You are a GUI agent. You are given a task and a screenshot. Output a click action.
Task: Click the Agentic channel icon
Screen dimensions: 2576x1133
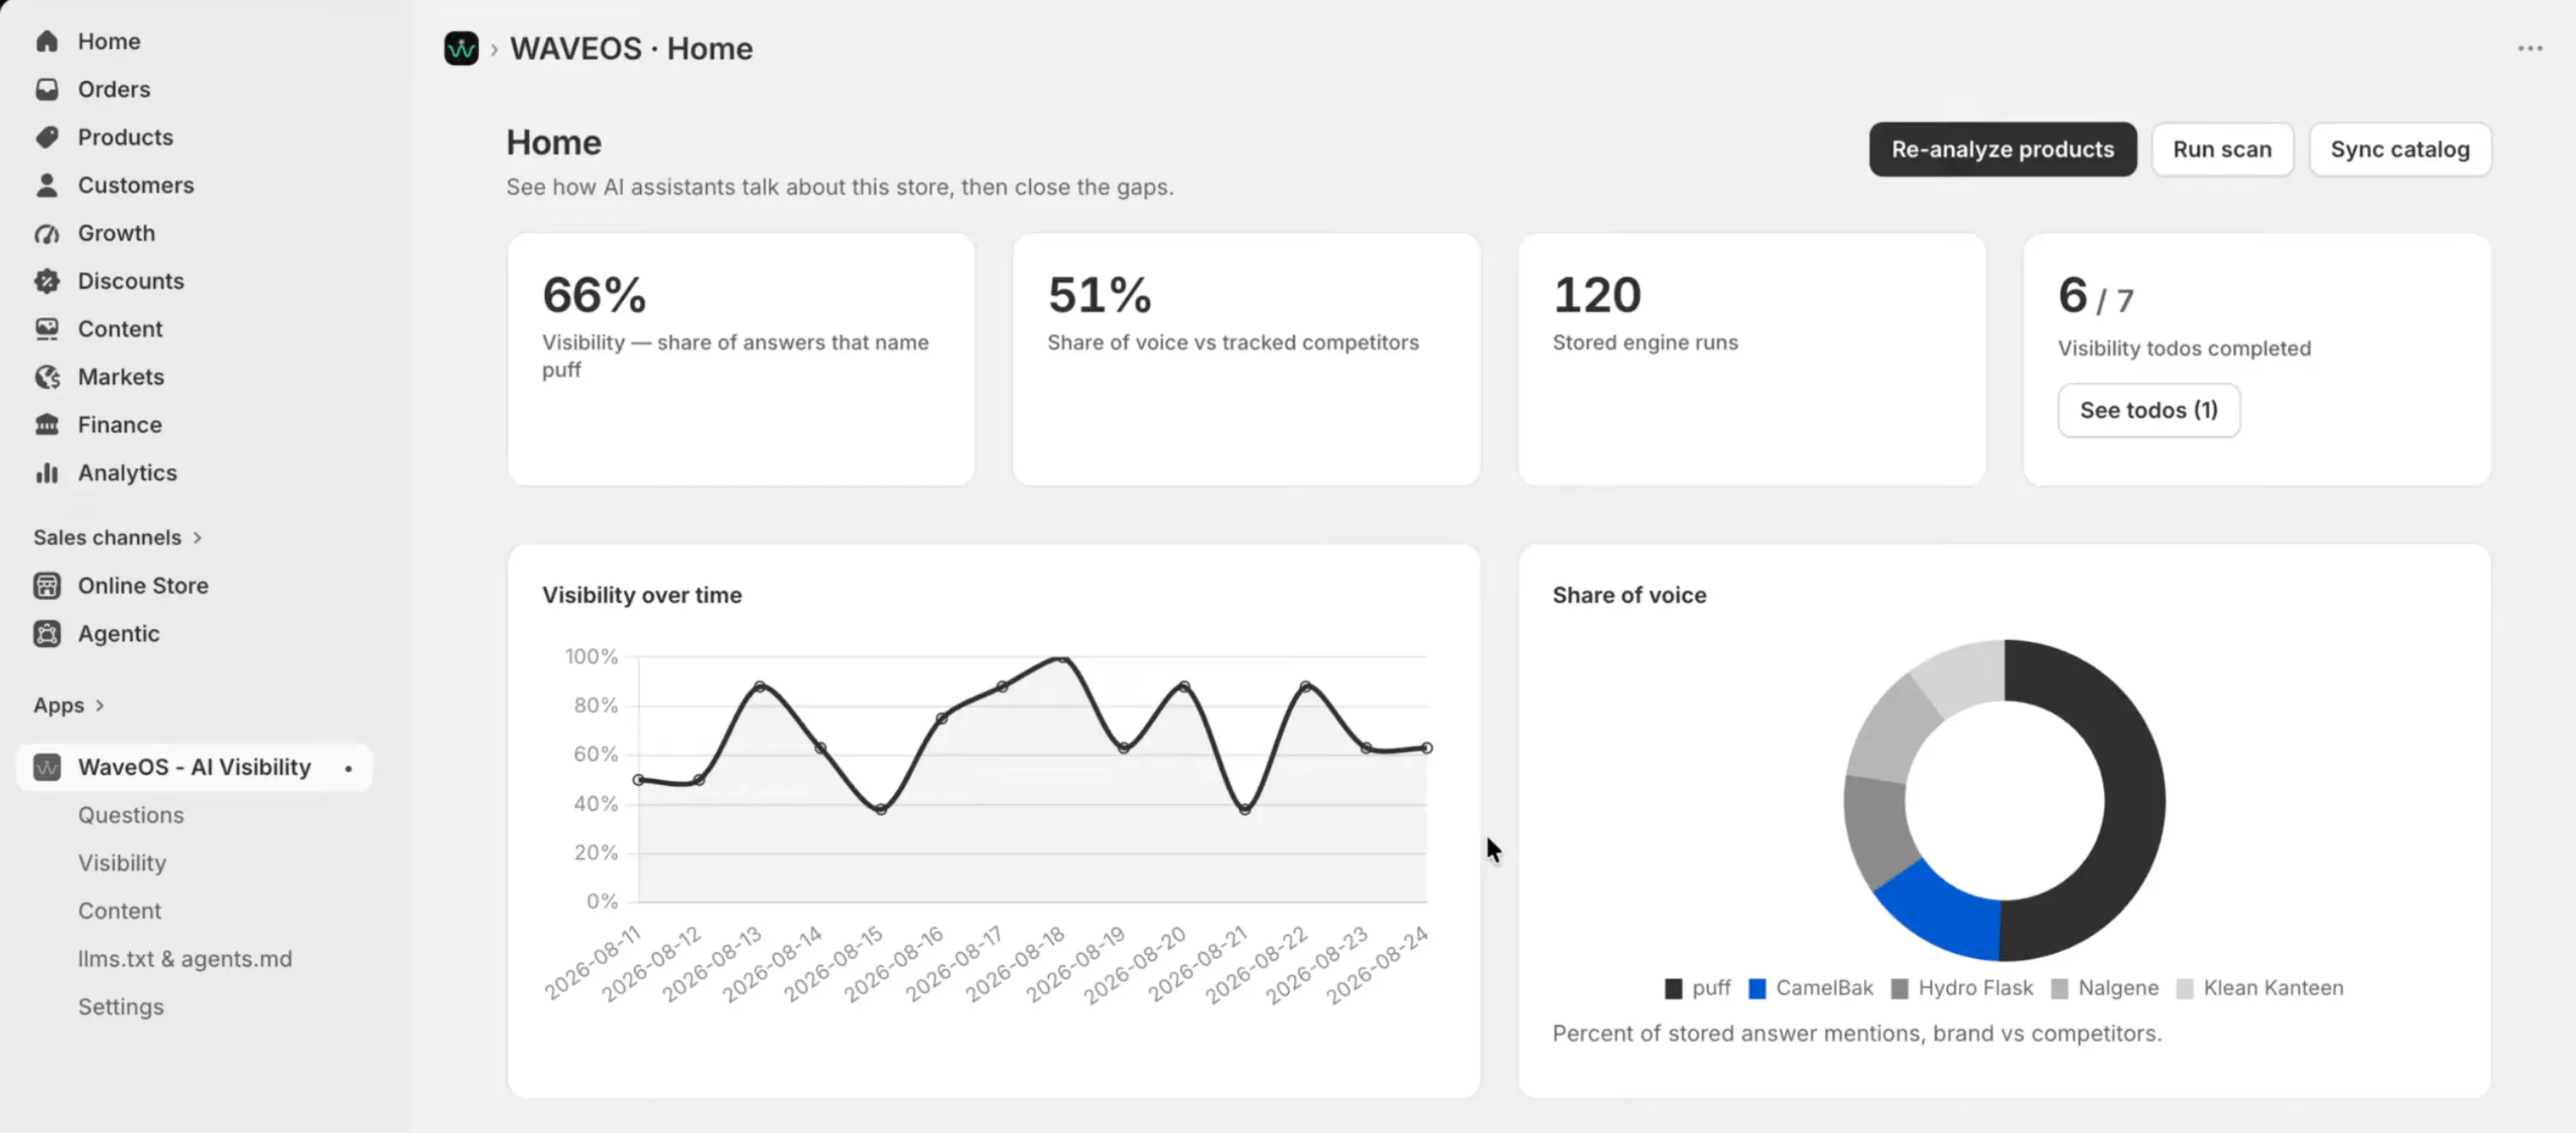tap(47, 634)
